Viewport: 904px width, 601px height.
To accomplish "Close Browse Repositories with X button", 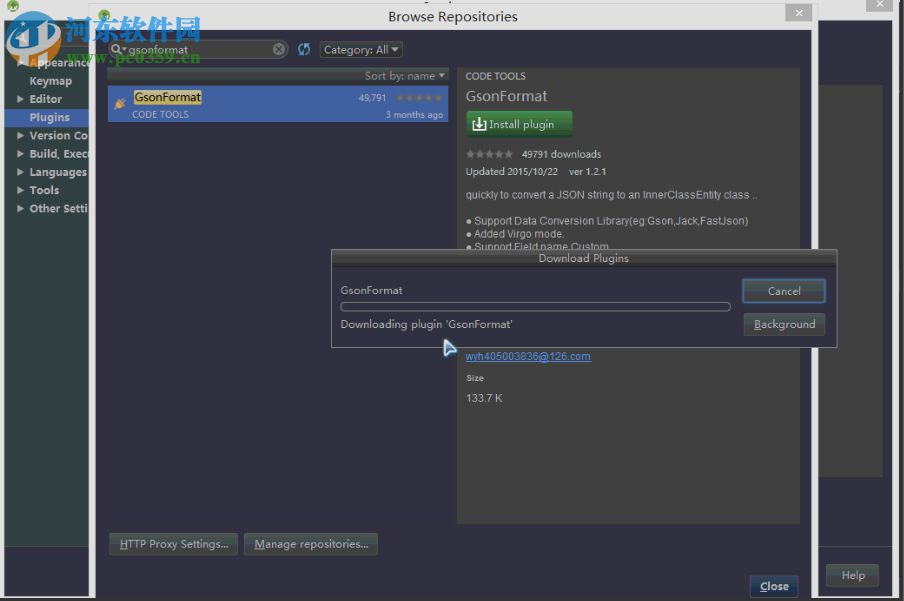I will point(798,13).
